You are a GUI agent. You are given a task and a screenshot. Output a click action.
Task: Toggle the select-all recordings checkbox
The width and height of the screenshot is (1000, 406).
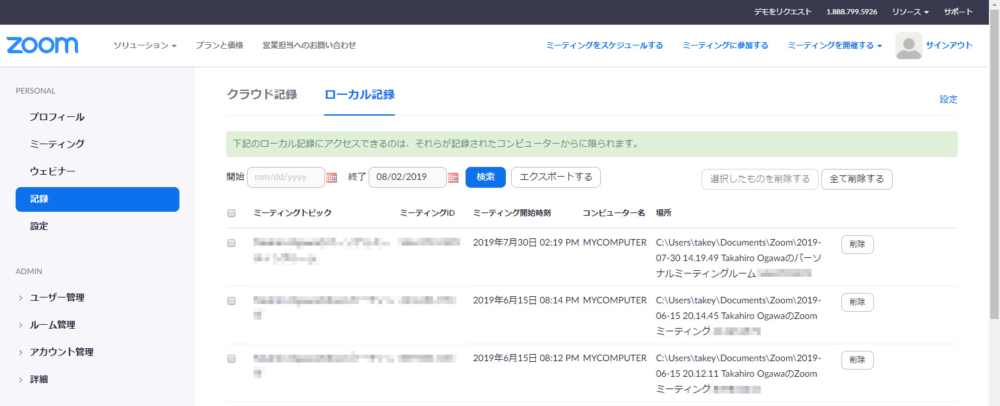click(x=232, y=213)
